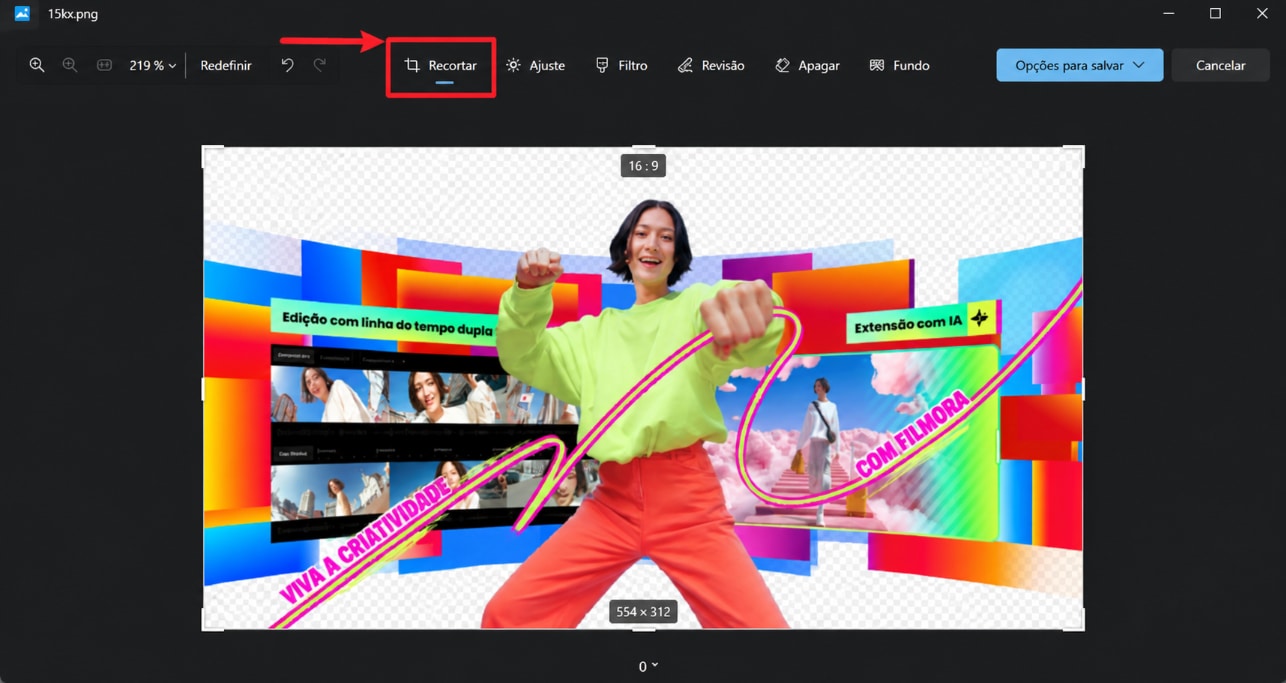
Task: Click the Photos app icon in title bar
Action: point(22,14)
